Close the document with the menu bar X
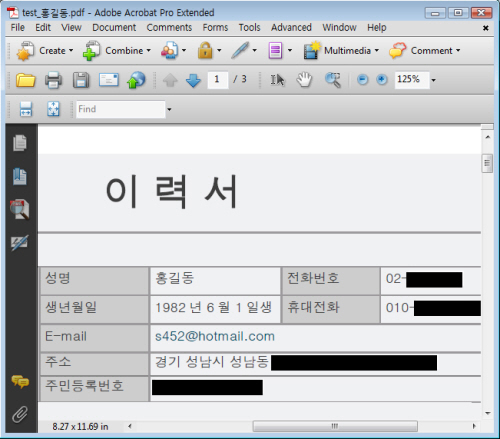The image size is (500, 439). (x=486, y=28)
